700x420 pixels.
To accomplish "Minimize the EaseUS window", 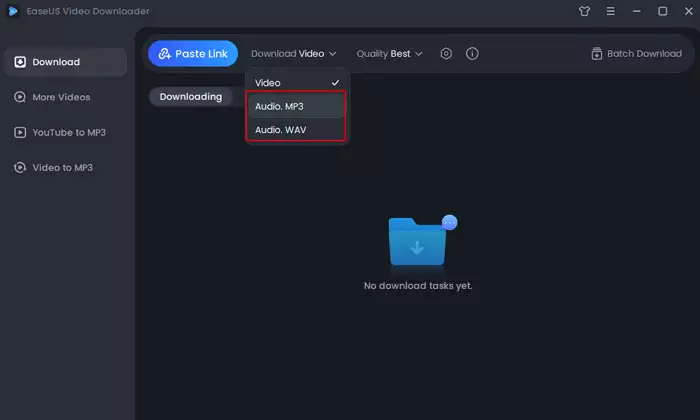I will (x=637, y=11).
